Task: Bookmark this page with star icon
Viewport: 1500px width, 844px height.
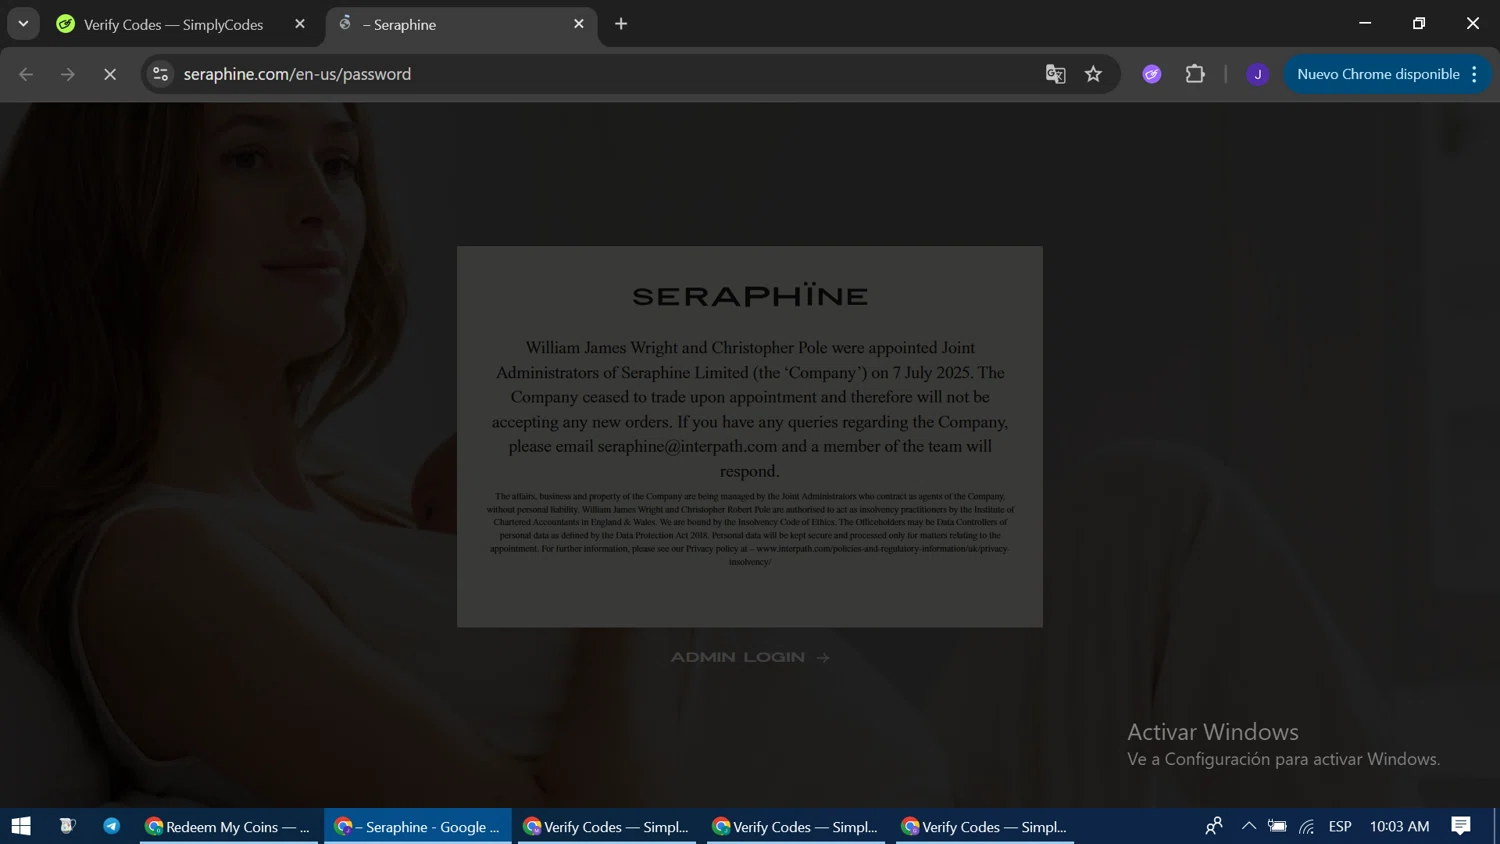Action: [x=1093, y=74]
